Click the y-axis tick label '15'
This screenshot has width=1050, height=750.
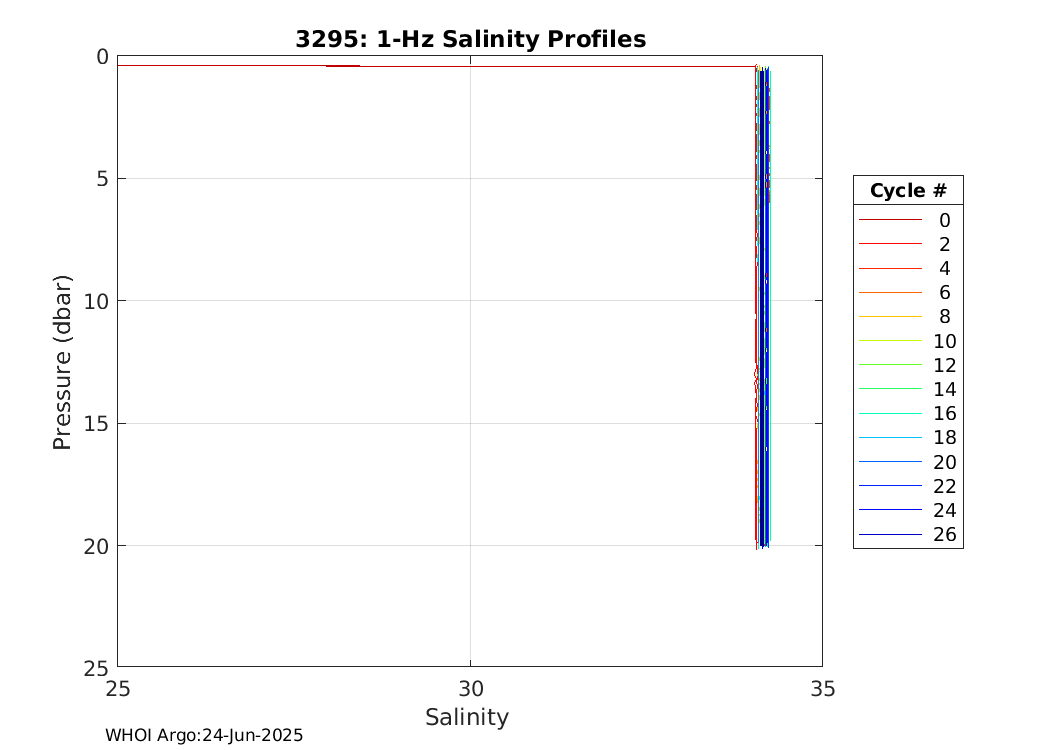click(96, 424)
